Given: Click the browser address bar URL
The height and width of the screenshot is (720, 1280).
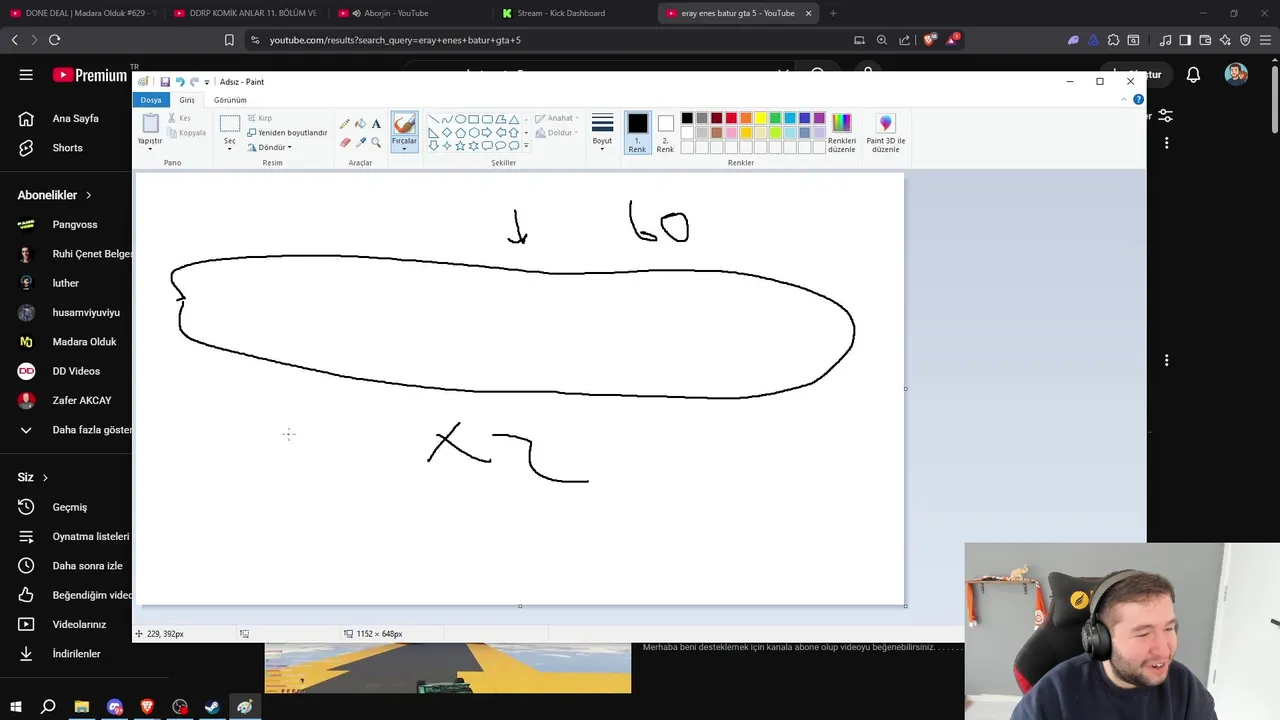Looking at the screenshot, I should point(395,40).
